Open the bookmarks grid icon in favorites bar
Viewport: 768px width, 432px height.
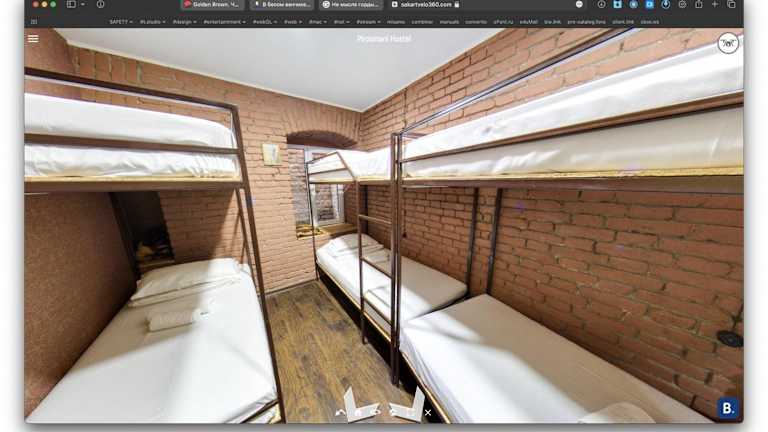[33, 21]
